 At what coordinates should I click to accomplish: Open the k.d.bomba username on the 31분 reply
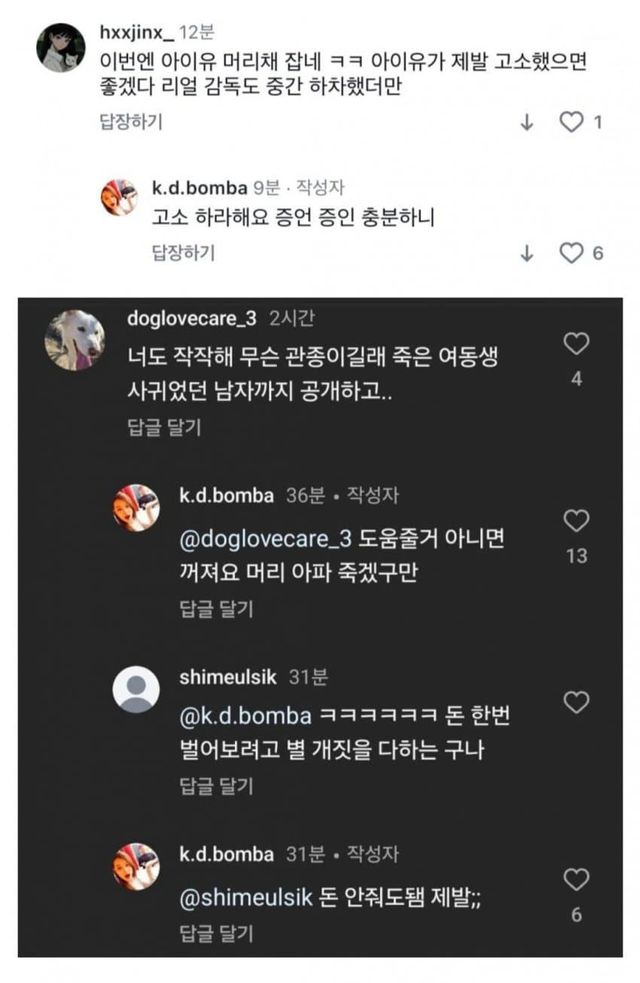pos(226,854)
